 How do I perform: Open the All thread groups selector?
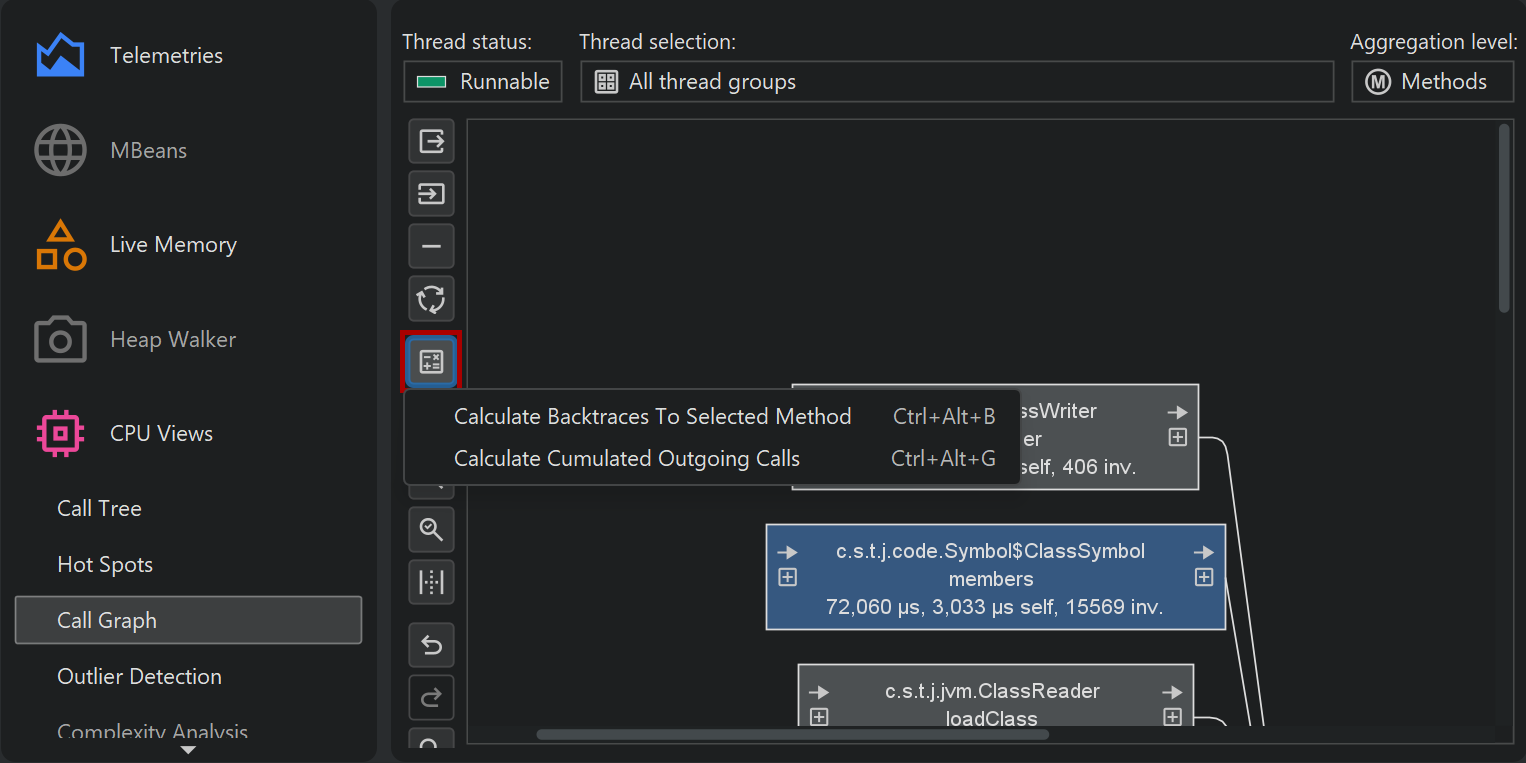pyautogui.click(x=956, y=82)
